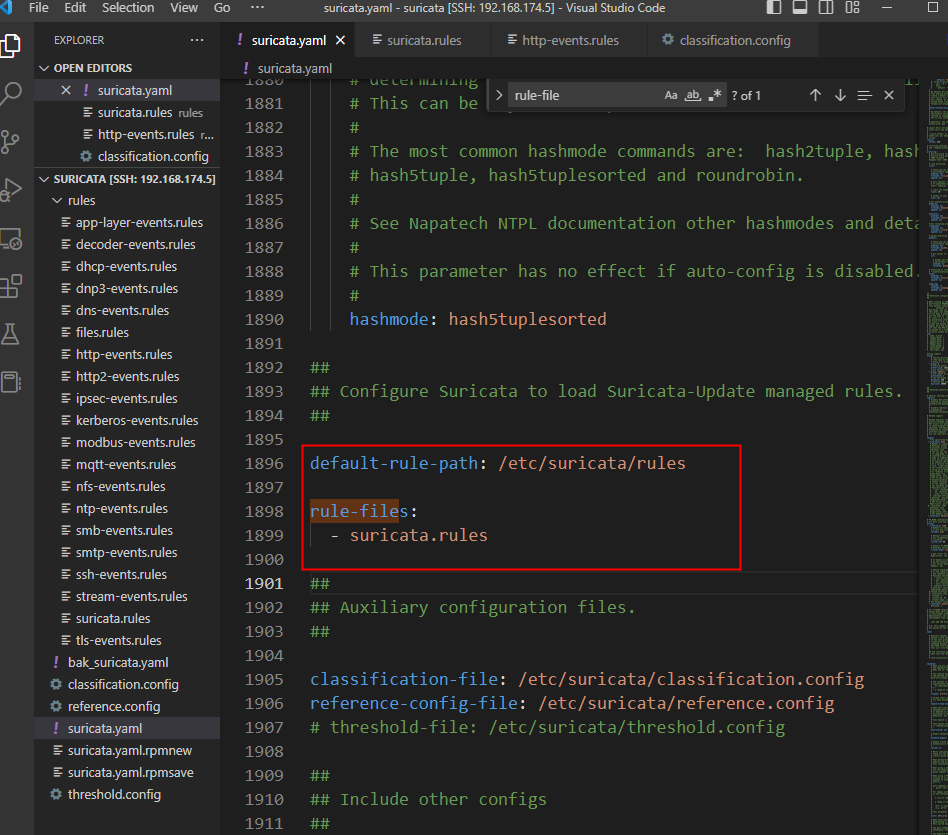The height and width of the screenshot is (835, 948).
Task: Toggle Match Case in find widget
Action: coord(670,96)
